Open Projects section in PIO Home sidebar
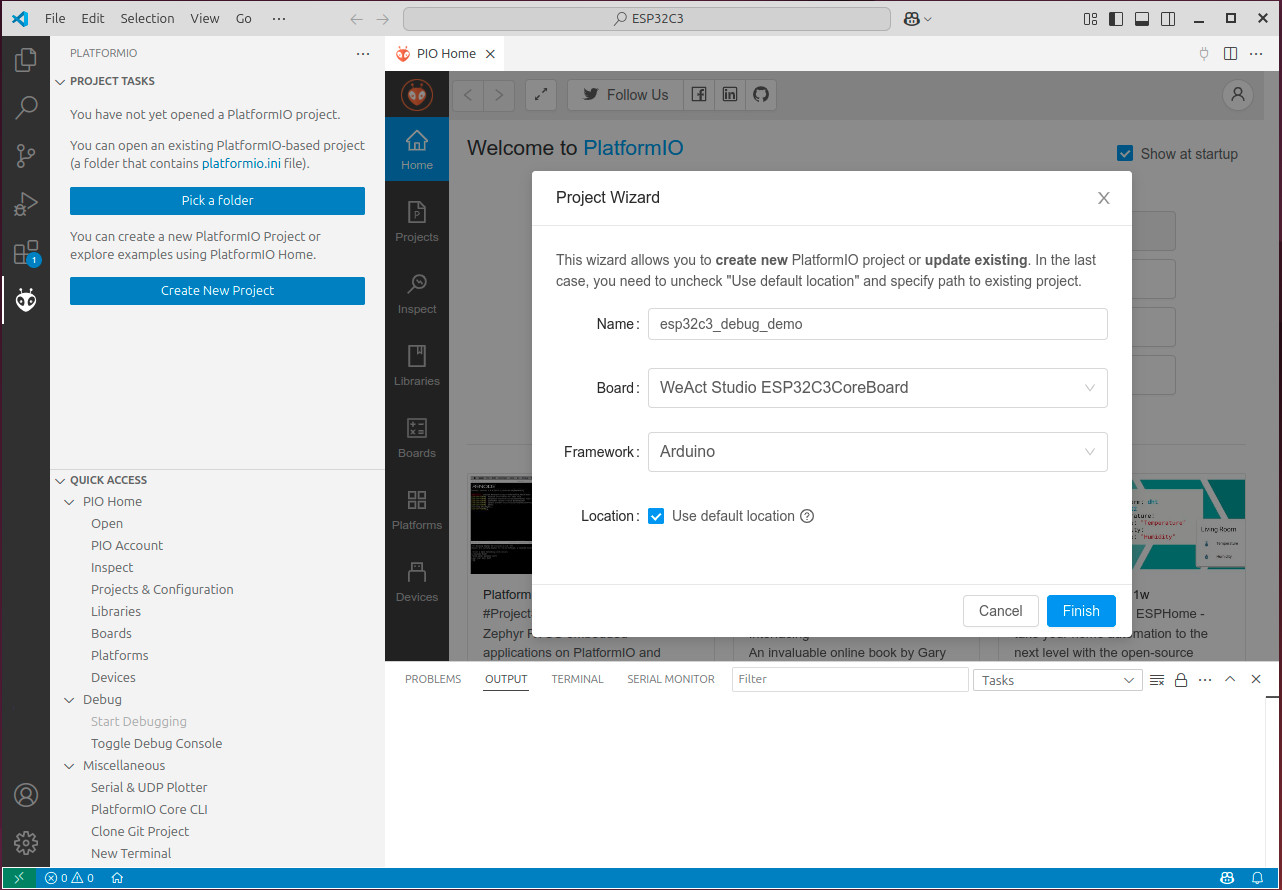The height and width of the screenshot is (890, 1282). coord(417,222)
